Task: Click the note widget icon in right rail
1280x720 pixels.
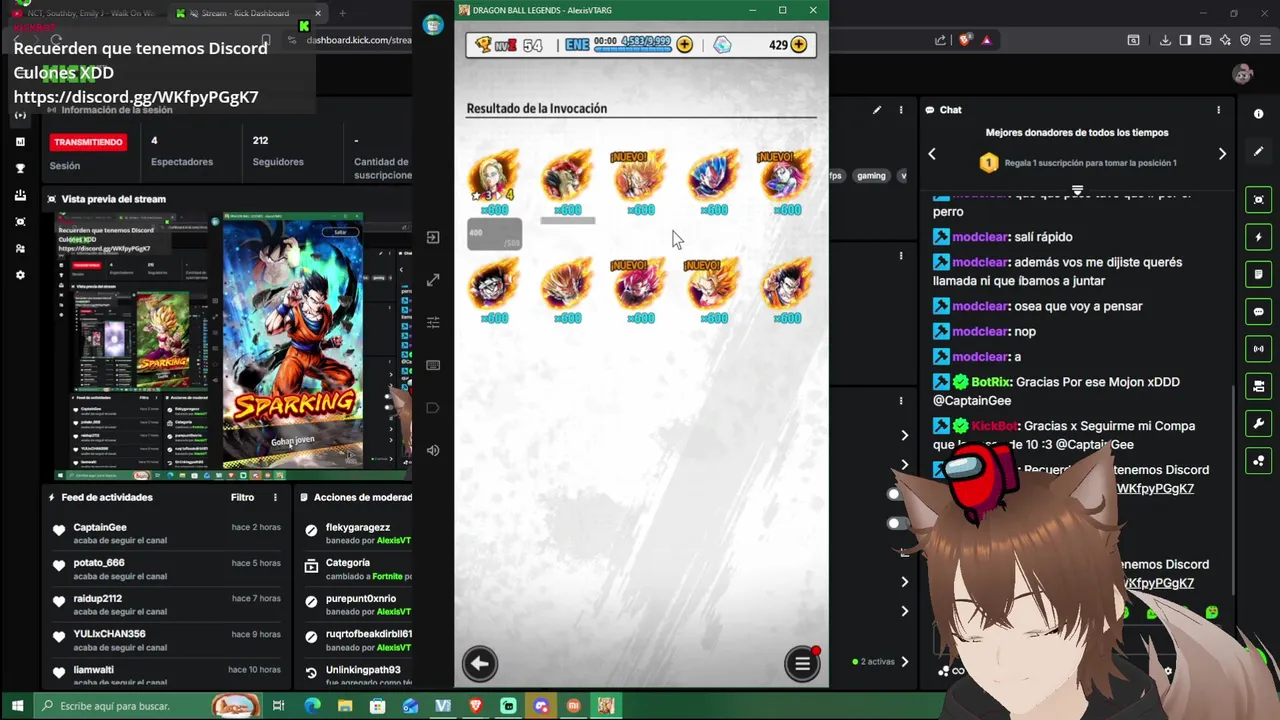Action: pyautogui.click(x=1258, y=274)
